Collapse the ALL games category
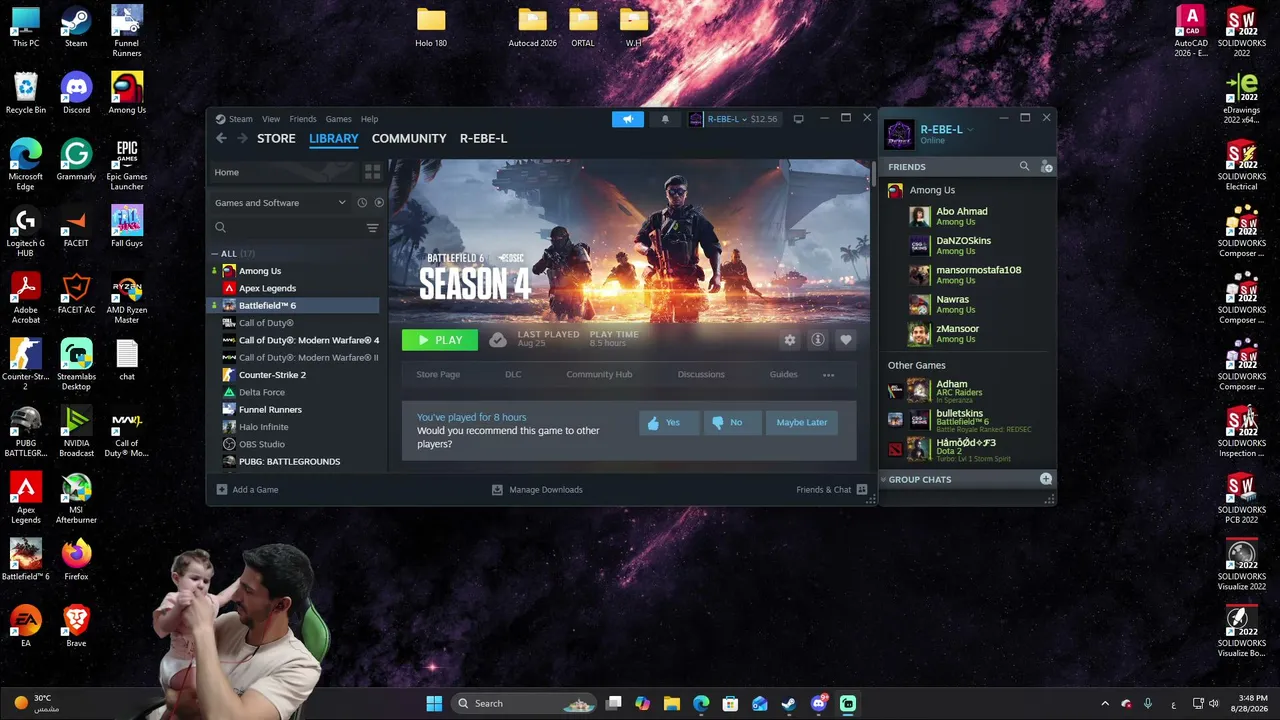The height and width of the screenshot is (720, 1280). (x=215, y=254)
